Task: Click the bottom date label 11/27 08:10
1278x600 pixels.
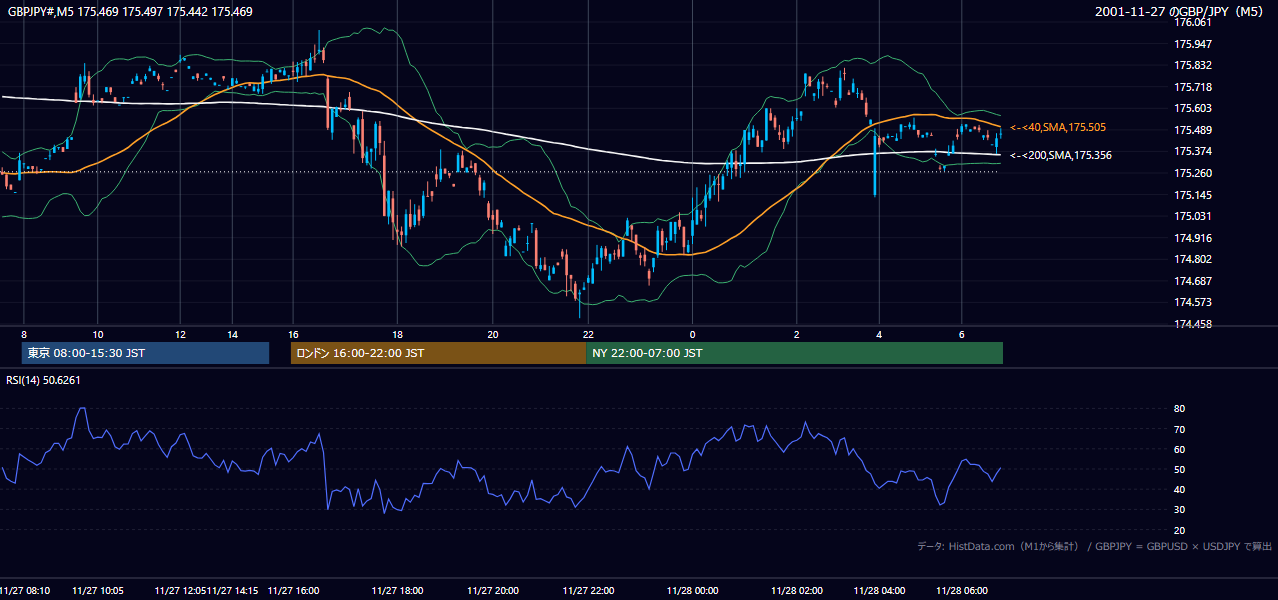Action: (x=26, y=591)
